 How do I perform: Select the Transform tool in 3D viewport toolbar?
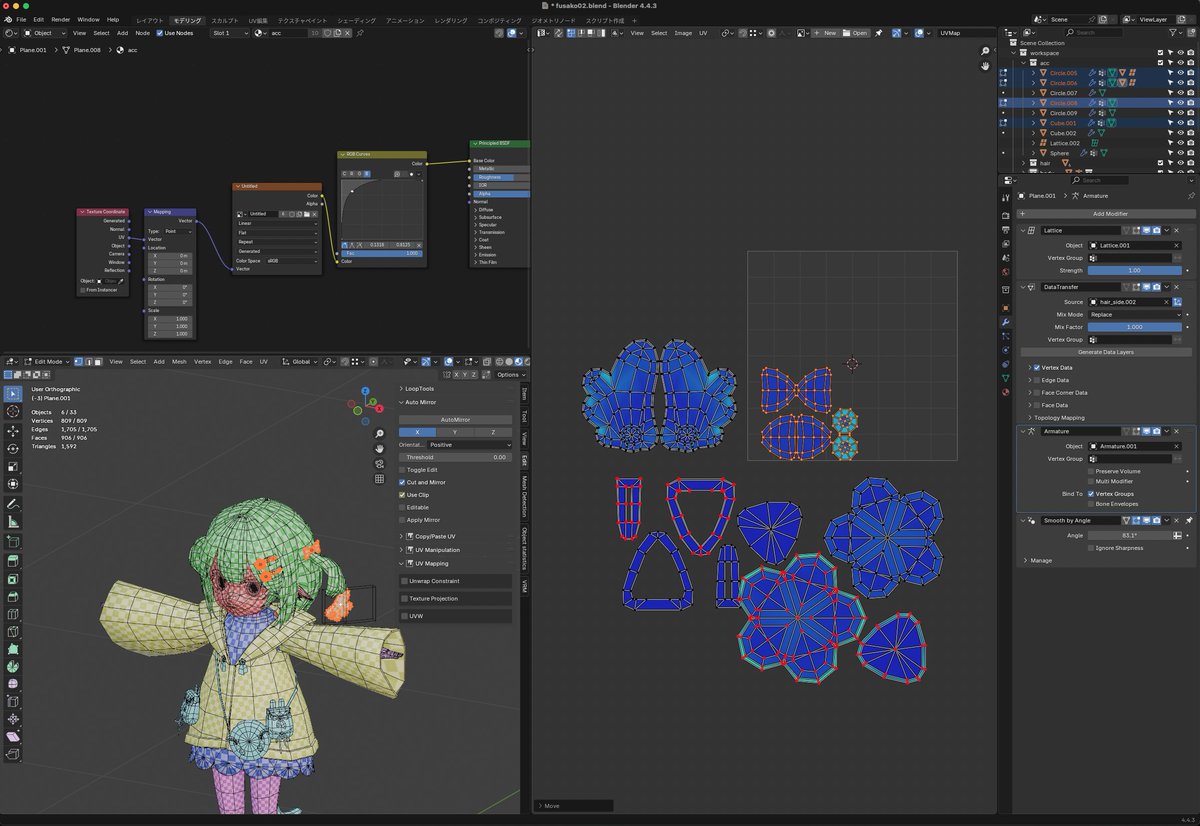coord(13,484)
